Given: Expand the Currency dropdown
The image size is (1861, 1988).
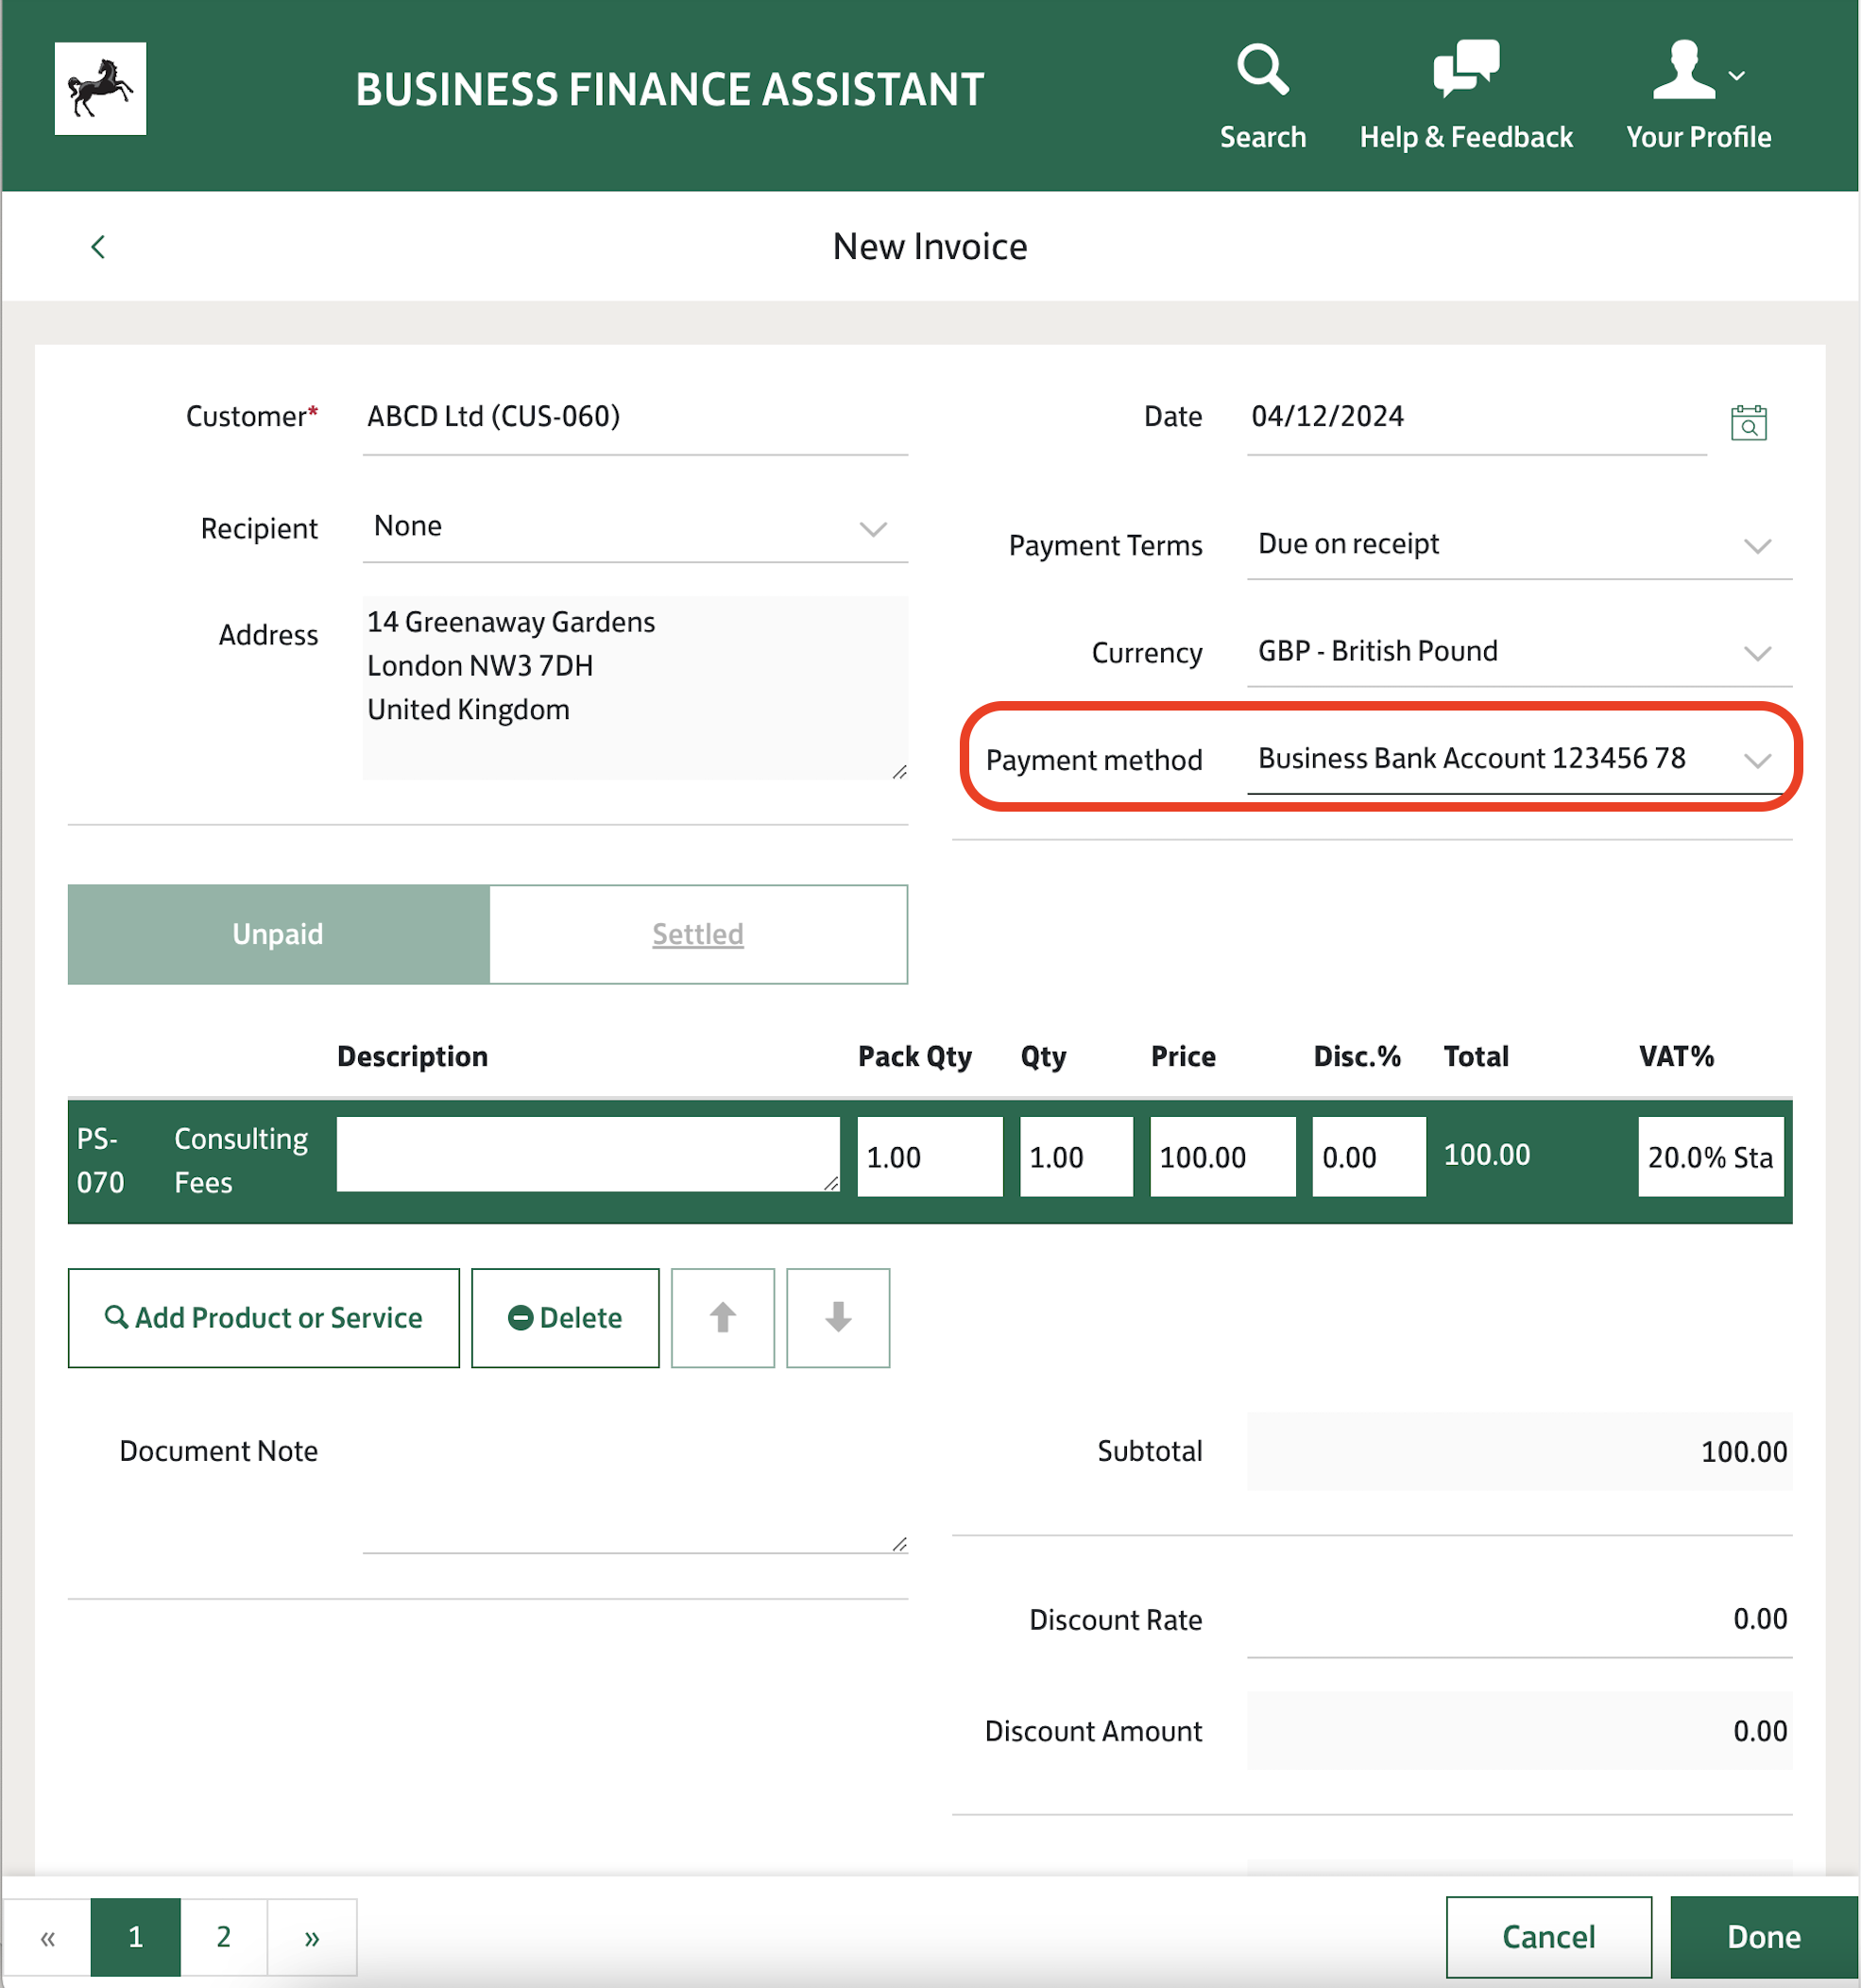Looking at the screenshot, I should [x=1757, y=652].
